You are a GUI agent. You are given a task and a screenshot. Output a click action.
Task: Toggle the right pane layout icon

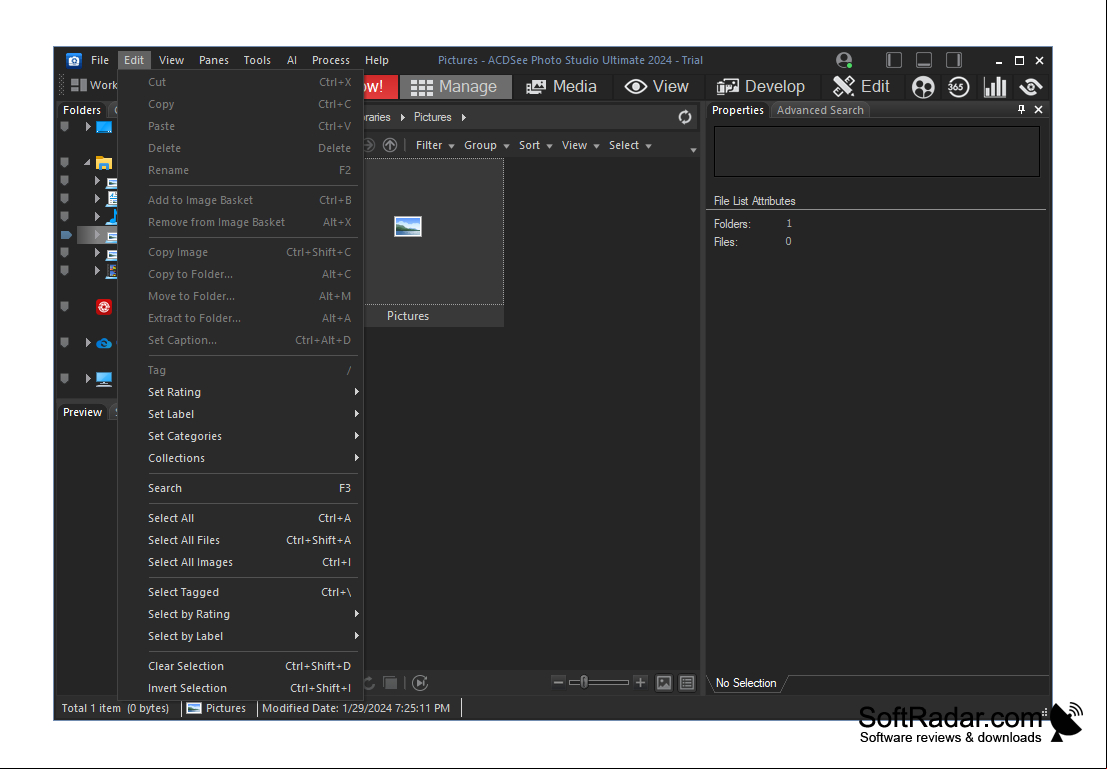[x=954, y=60]
